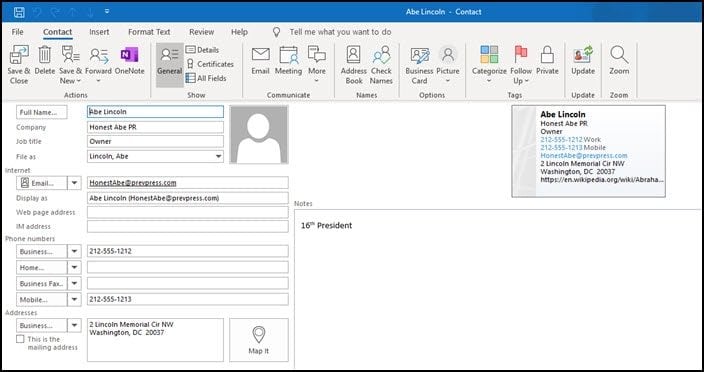The image size is (704, 372).
Task: Click the Save icon in title bar
Action: click(19, 12)
